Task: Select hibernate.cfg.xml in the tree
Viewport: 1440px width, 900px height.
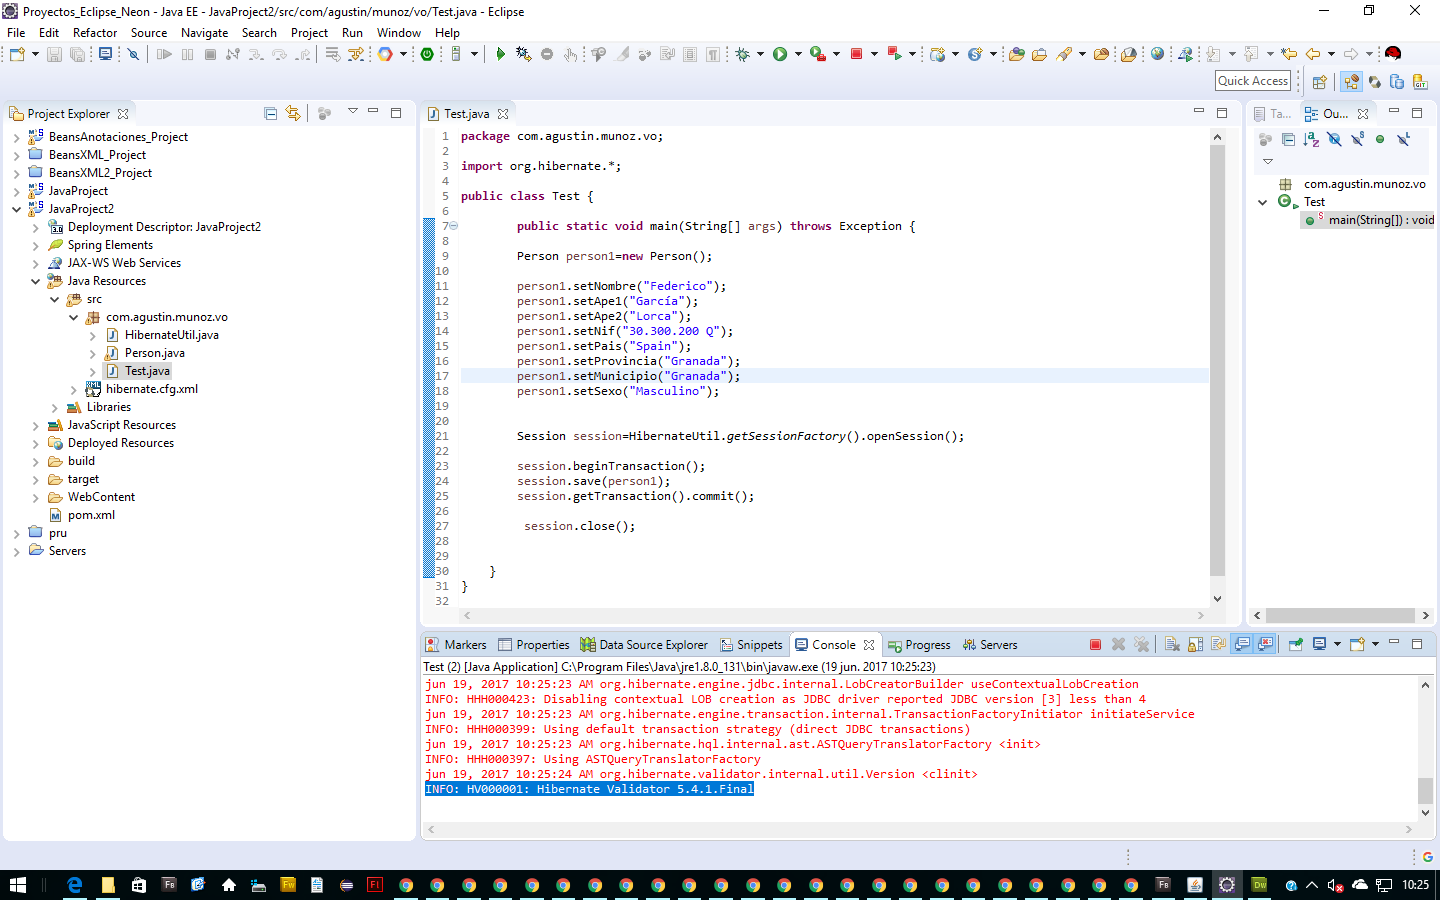Action: (152, 389)
